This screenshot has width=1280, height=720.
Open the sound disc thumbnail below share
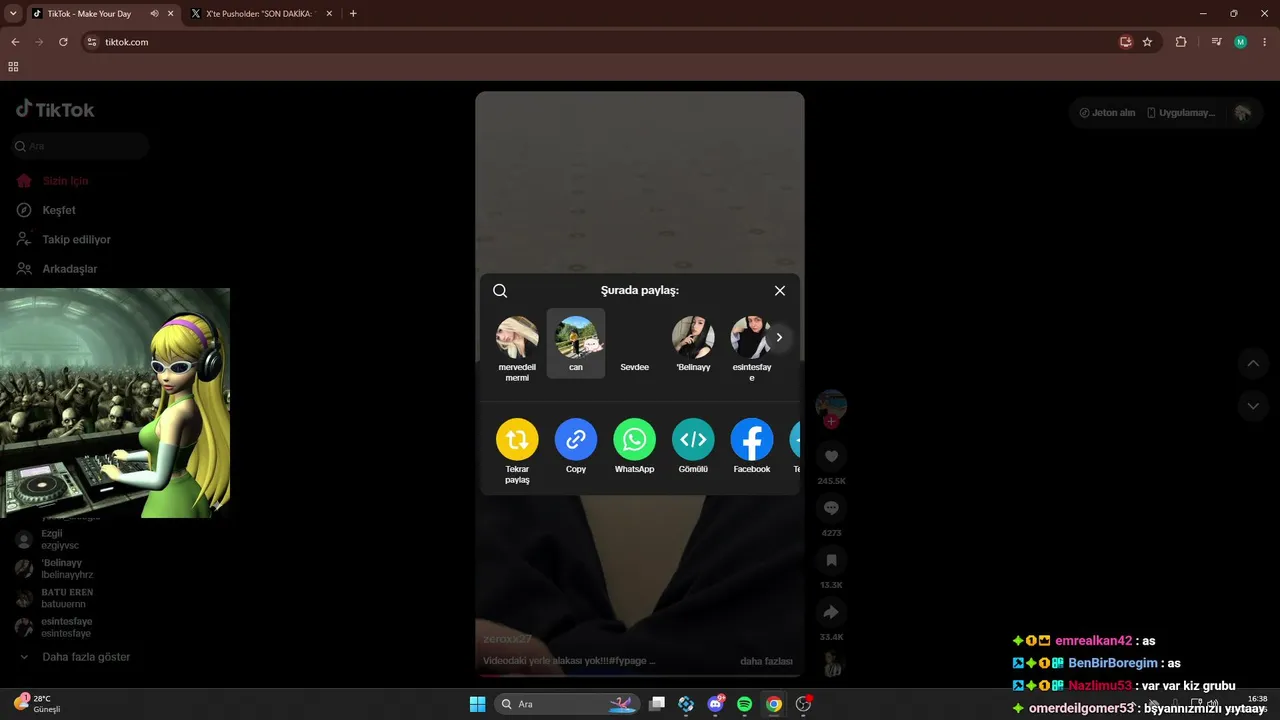[x=831, y=663]
